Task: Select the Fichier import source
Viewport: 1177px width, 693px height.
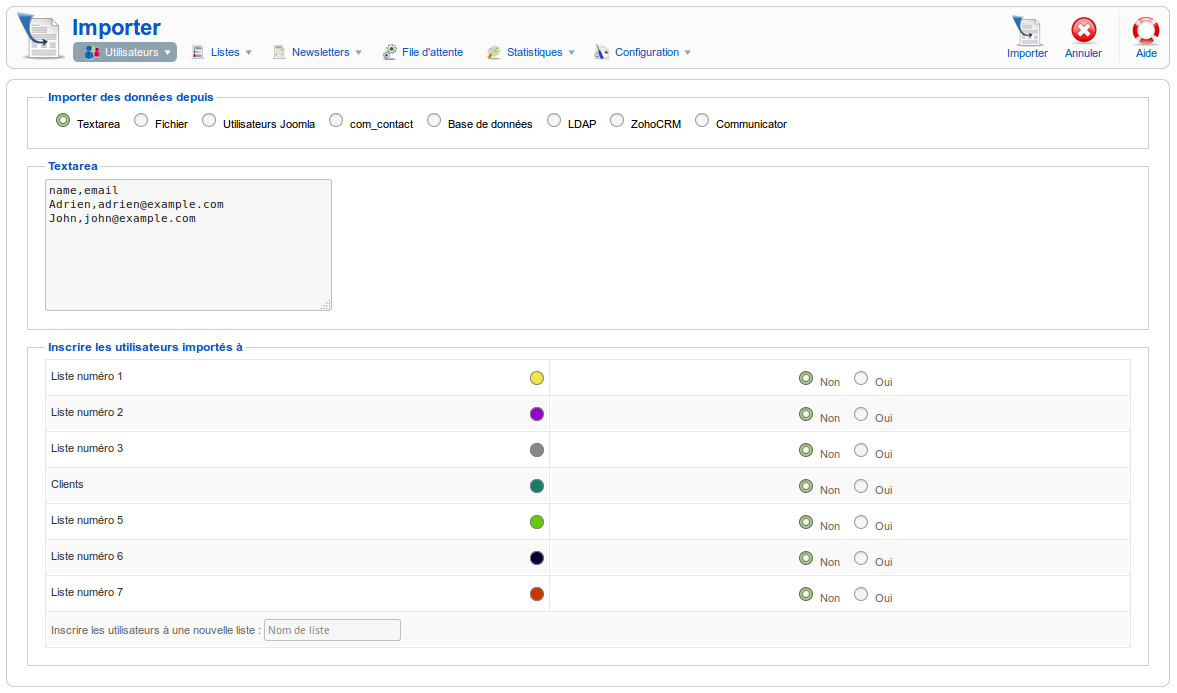Action: pos(141,121)
